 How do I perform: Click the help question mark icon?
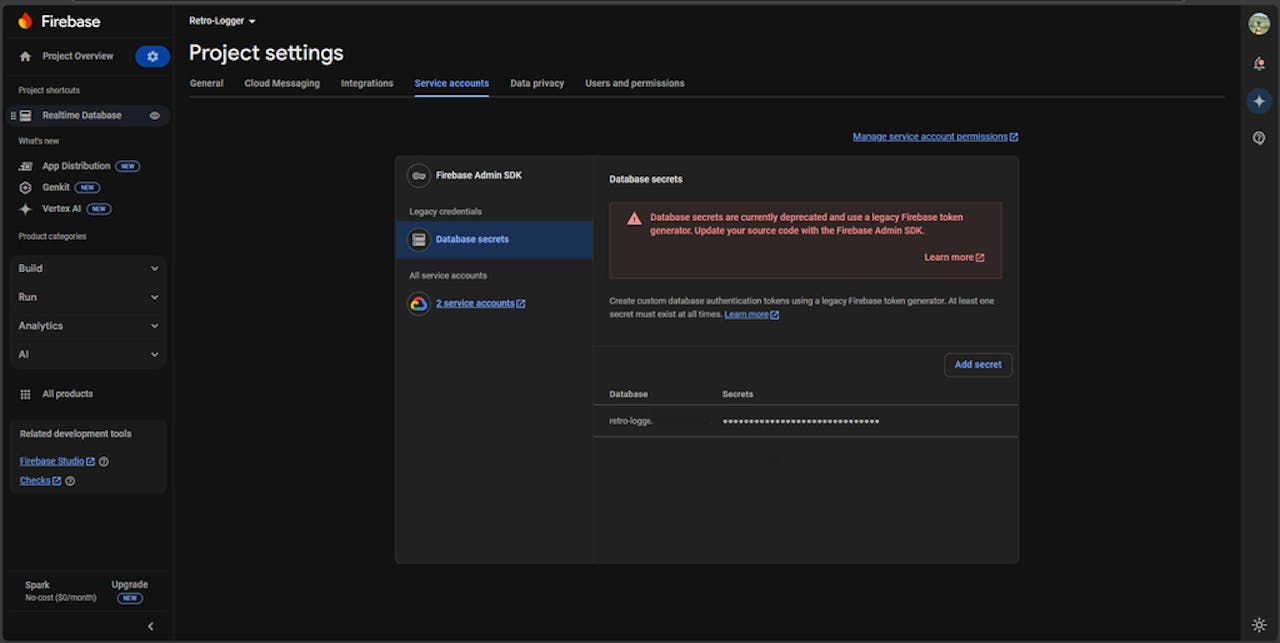point(1259,138)
